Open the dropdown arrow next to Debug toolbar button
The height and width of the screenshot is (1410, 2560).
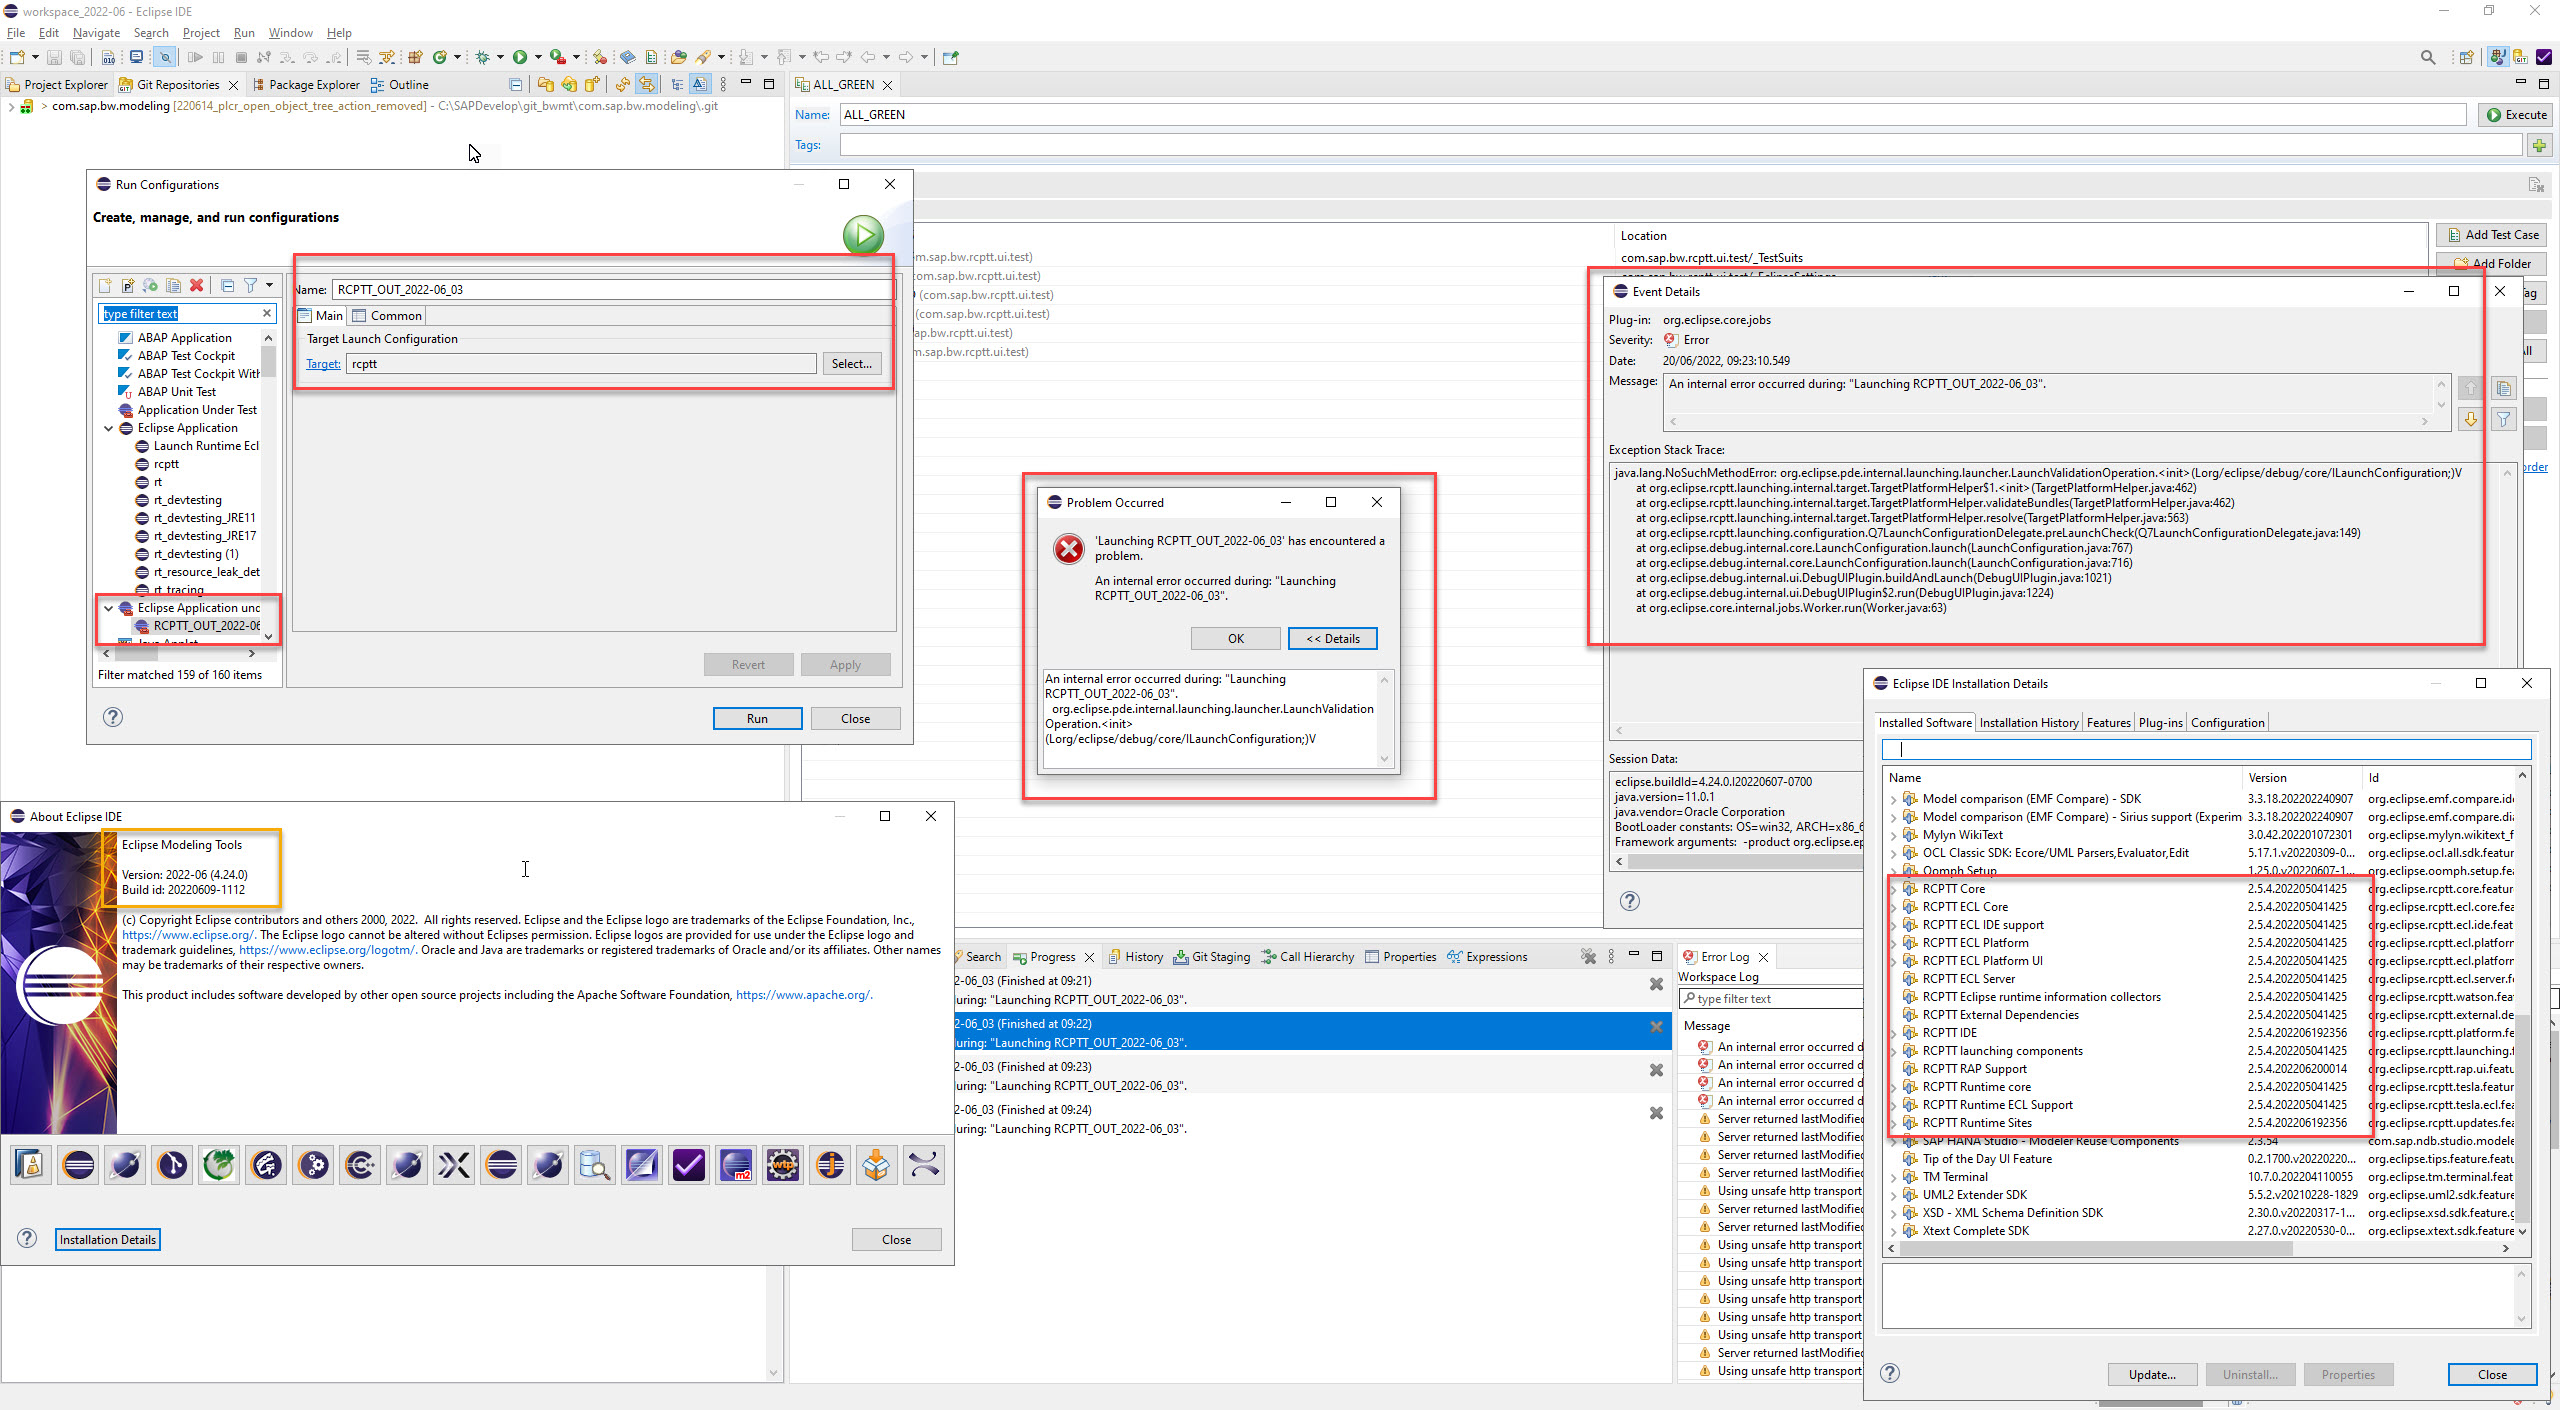pyautogui.click(x=500, y=57)
